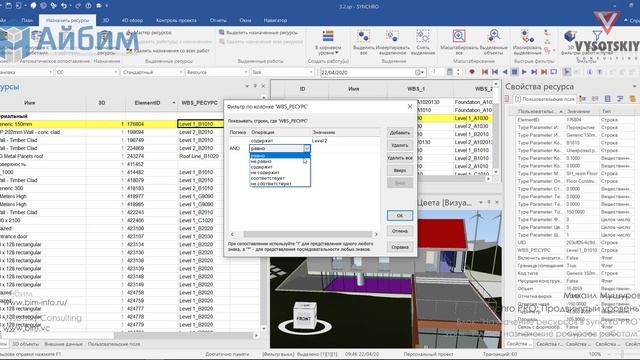The height and width of the screenshot is (360, 640).
Task: Open the Навигатор ribbon tab
Action: (x=275, y=20)
